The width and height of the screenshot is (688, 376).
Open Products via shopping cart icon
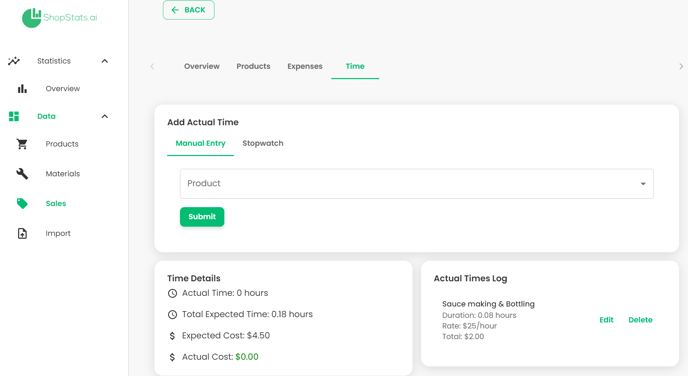click(22, 144)
